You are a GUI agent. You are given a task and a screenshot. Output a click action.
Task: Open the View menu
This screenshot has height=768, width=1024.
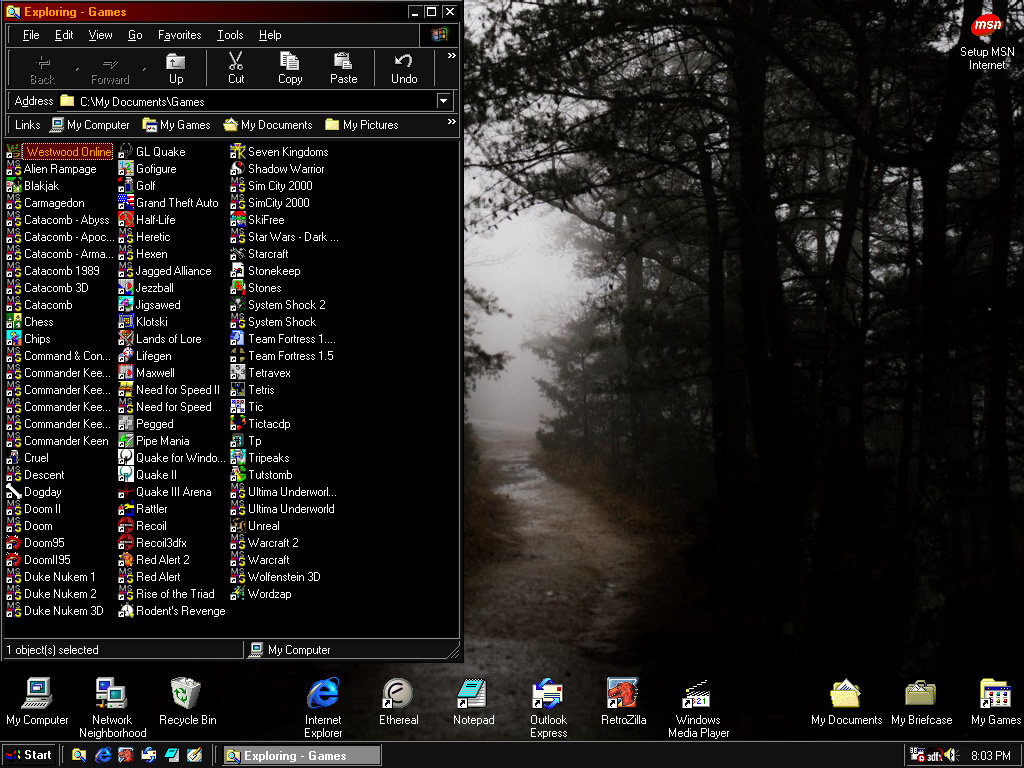coord(101,35)
